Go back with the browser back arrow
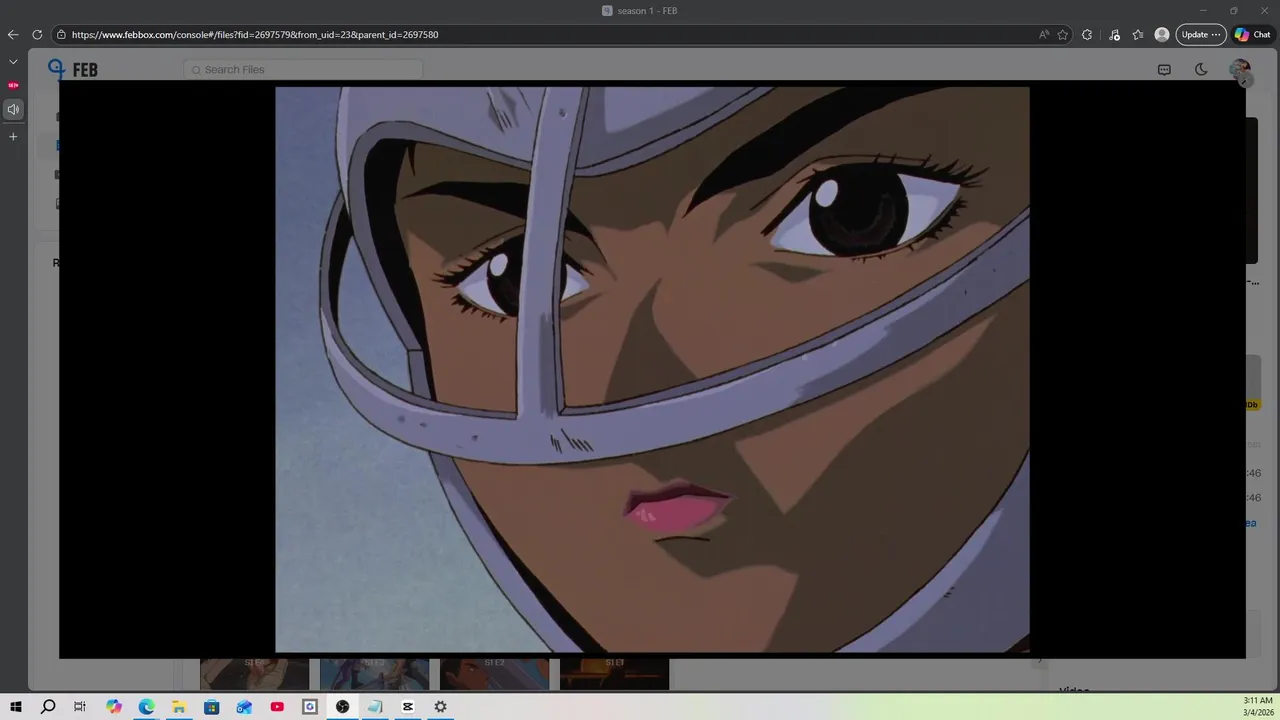1280x720 pixels. pos(13,34)
